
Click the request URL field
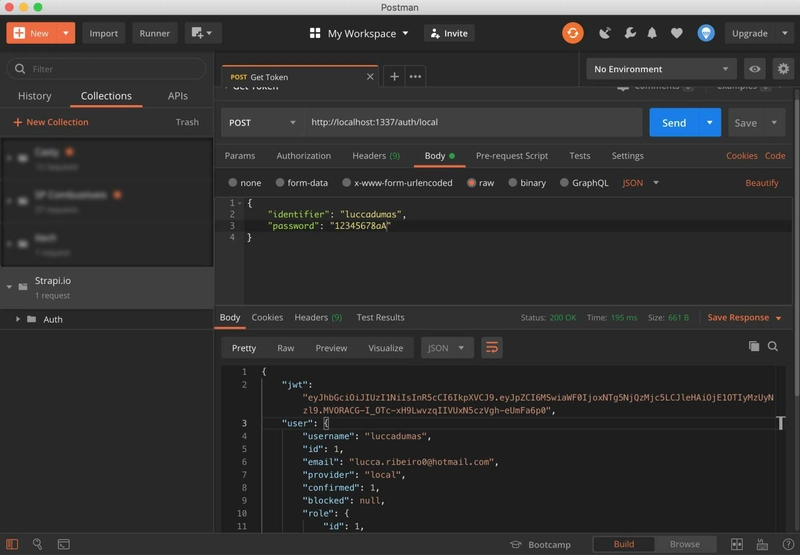click(x=473, y=122)
